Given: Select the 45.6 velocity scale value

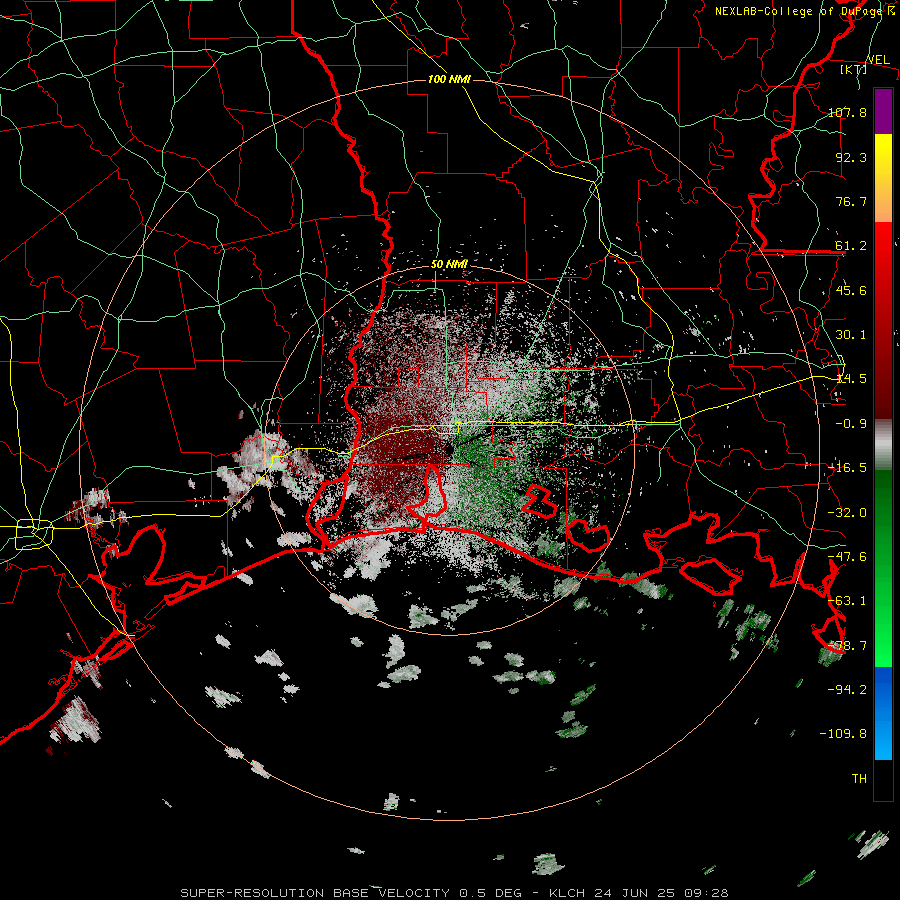Looking at the screenshot, I should click(x=851, y=290).
